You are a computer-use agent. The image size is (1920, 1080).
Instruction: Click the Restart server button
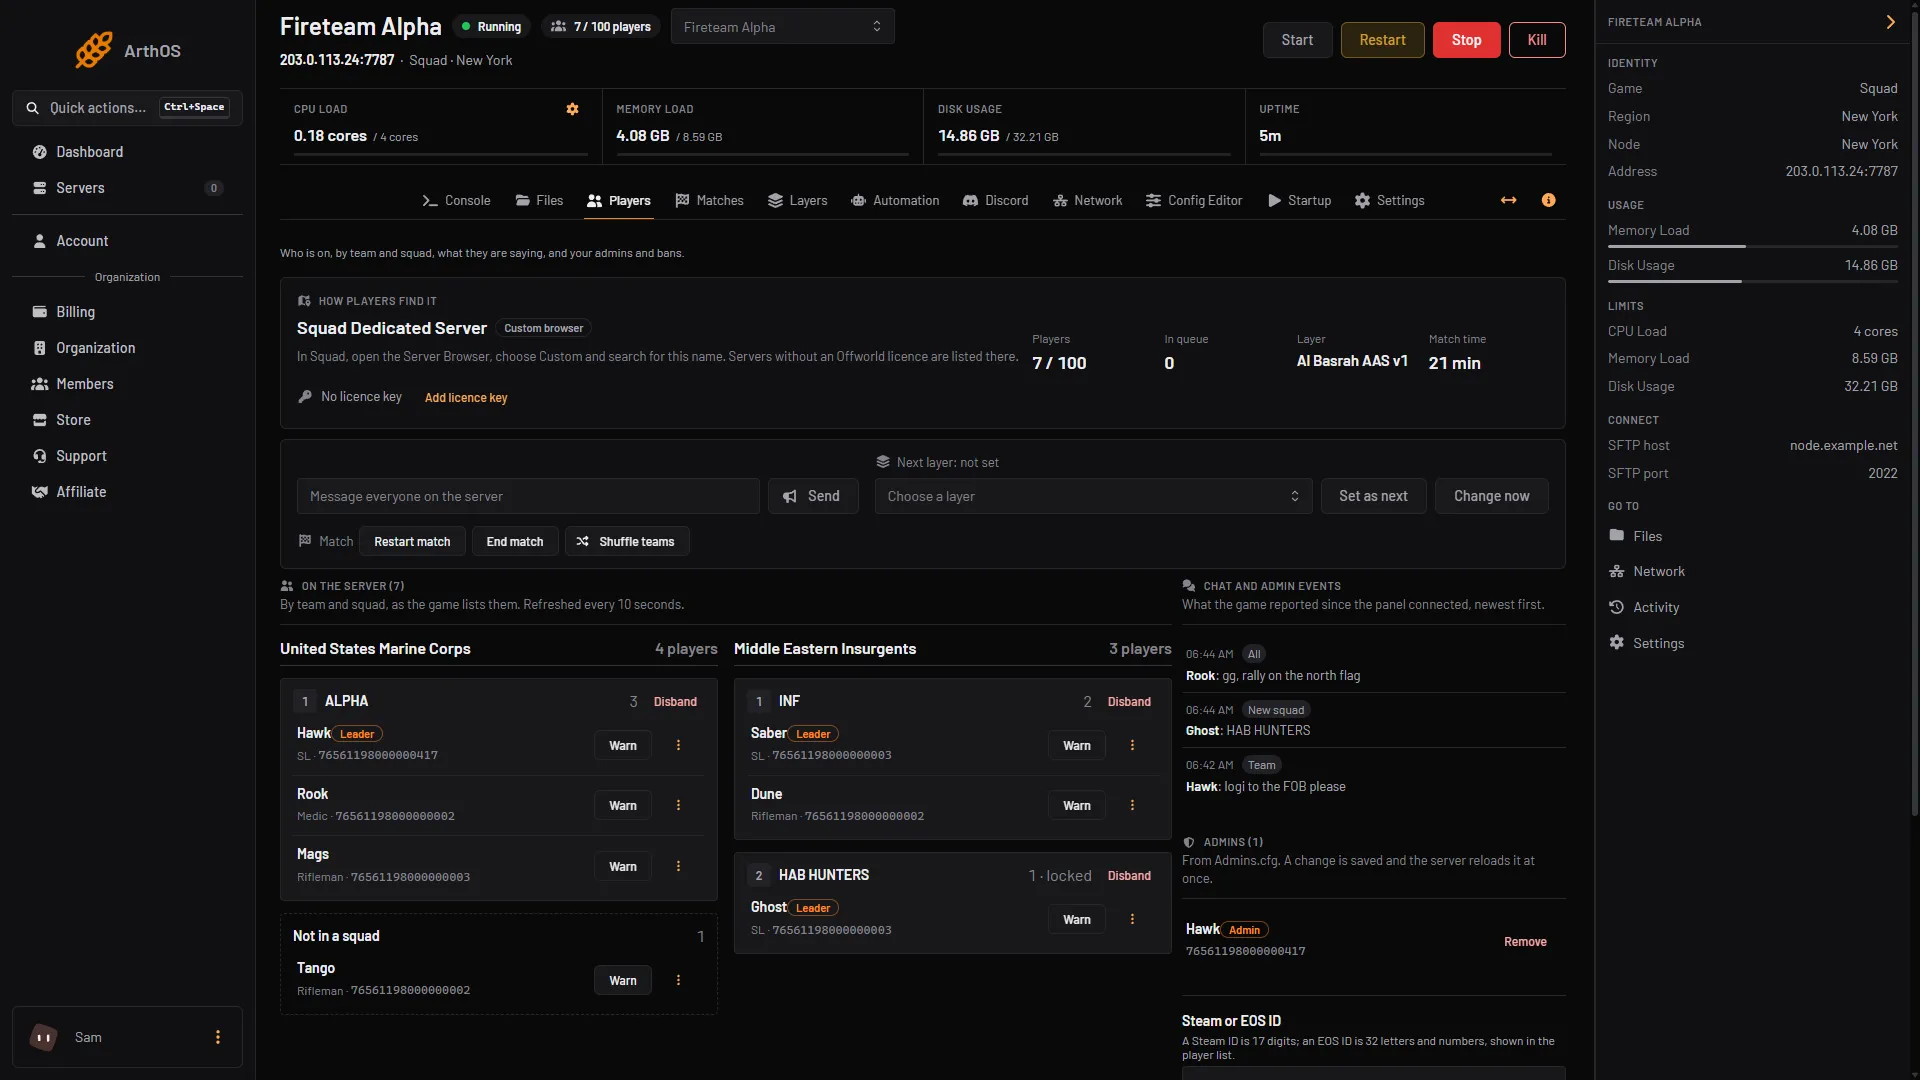pos(1382,40)
